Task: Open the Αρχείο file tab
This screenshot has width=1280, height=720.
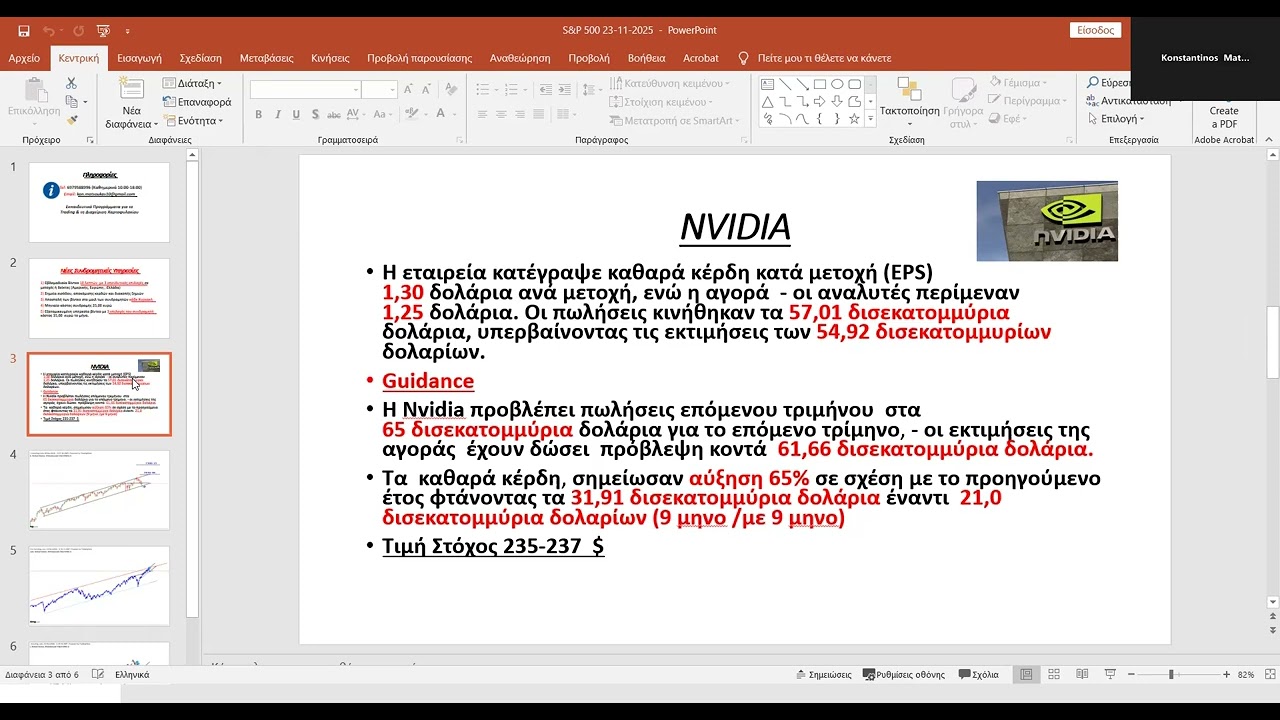Action: [24, 58]
